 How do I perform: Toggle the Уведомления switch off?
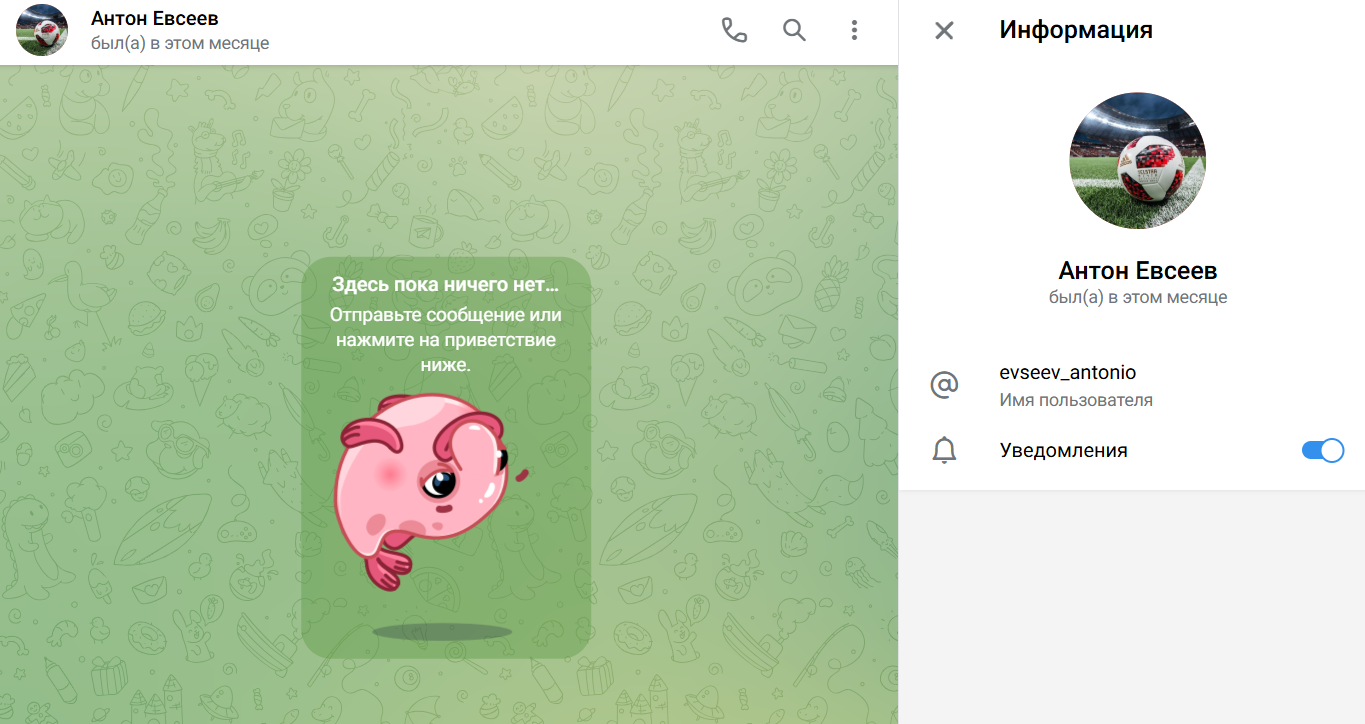click(x=1322, y=451)
